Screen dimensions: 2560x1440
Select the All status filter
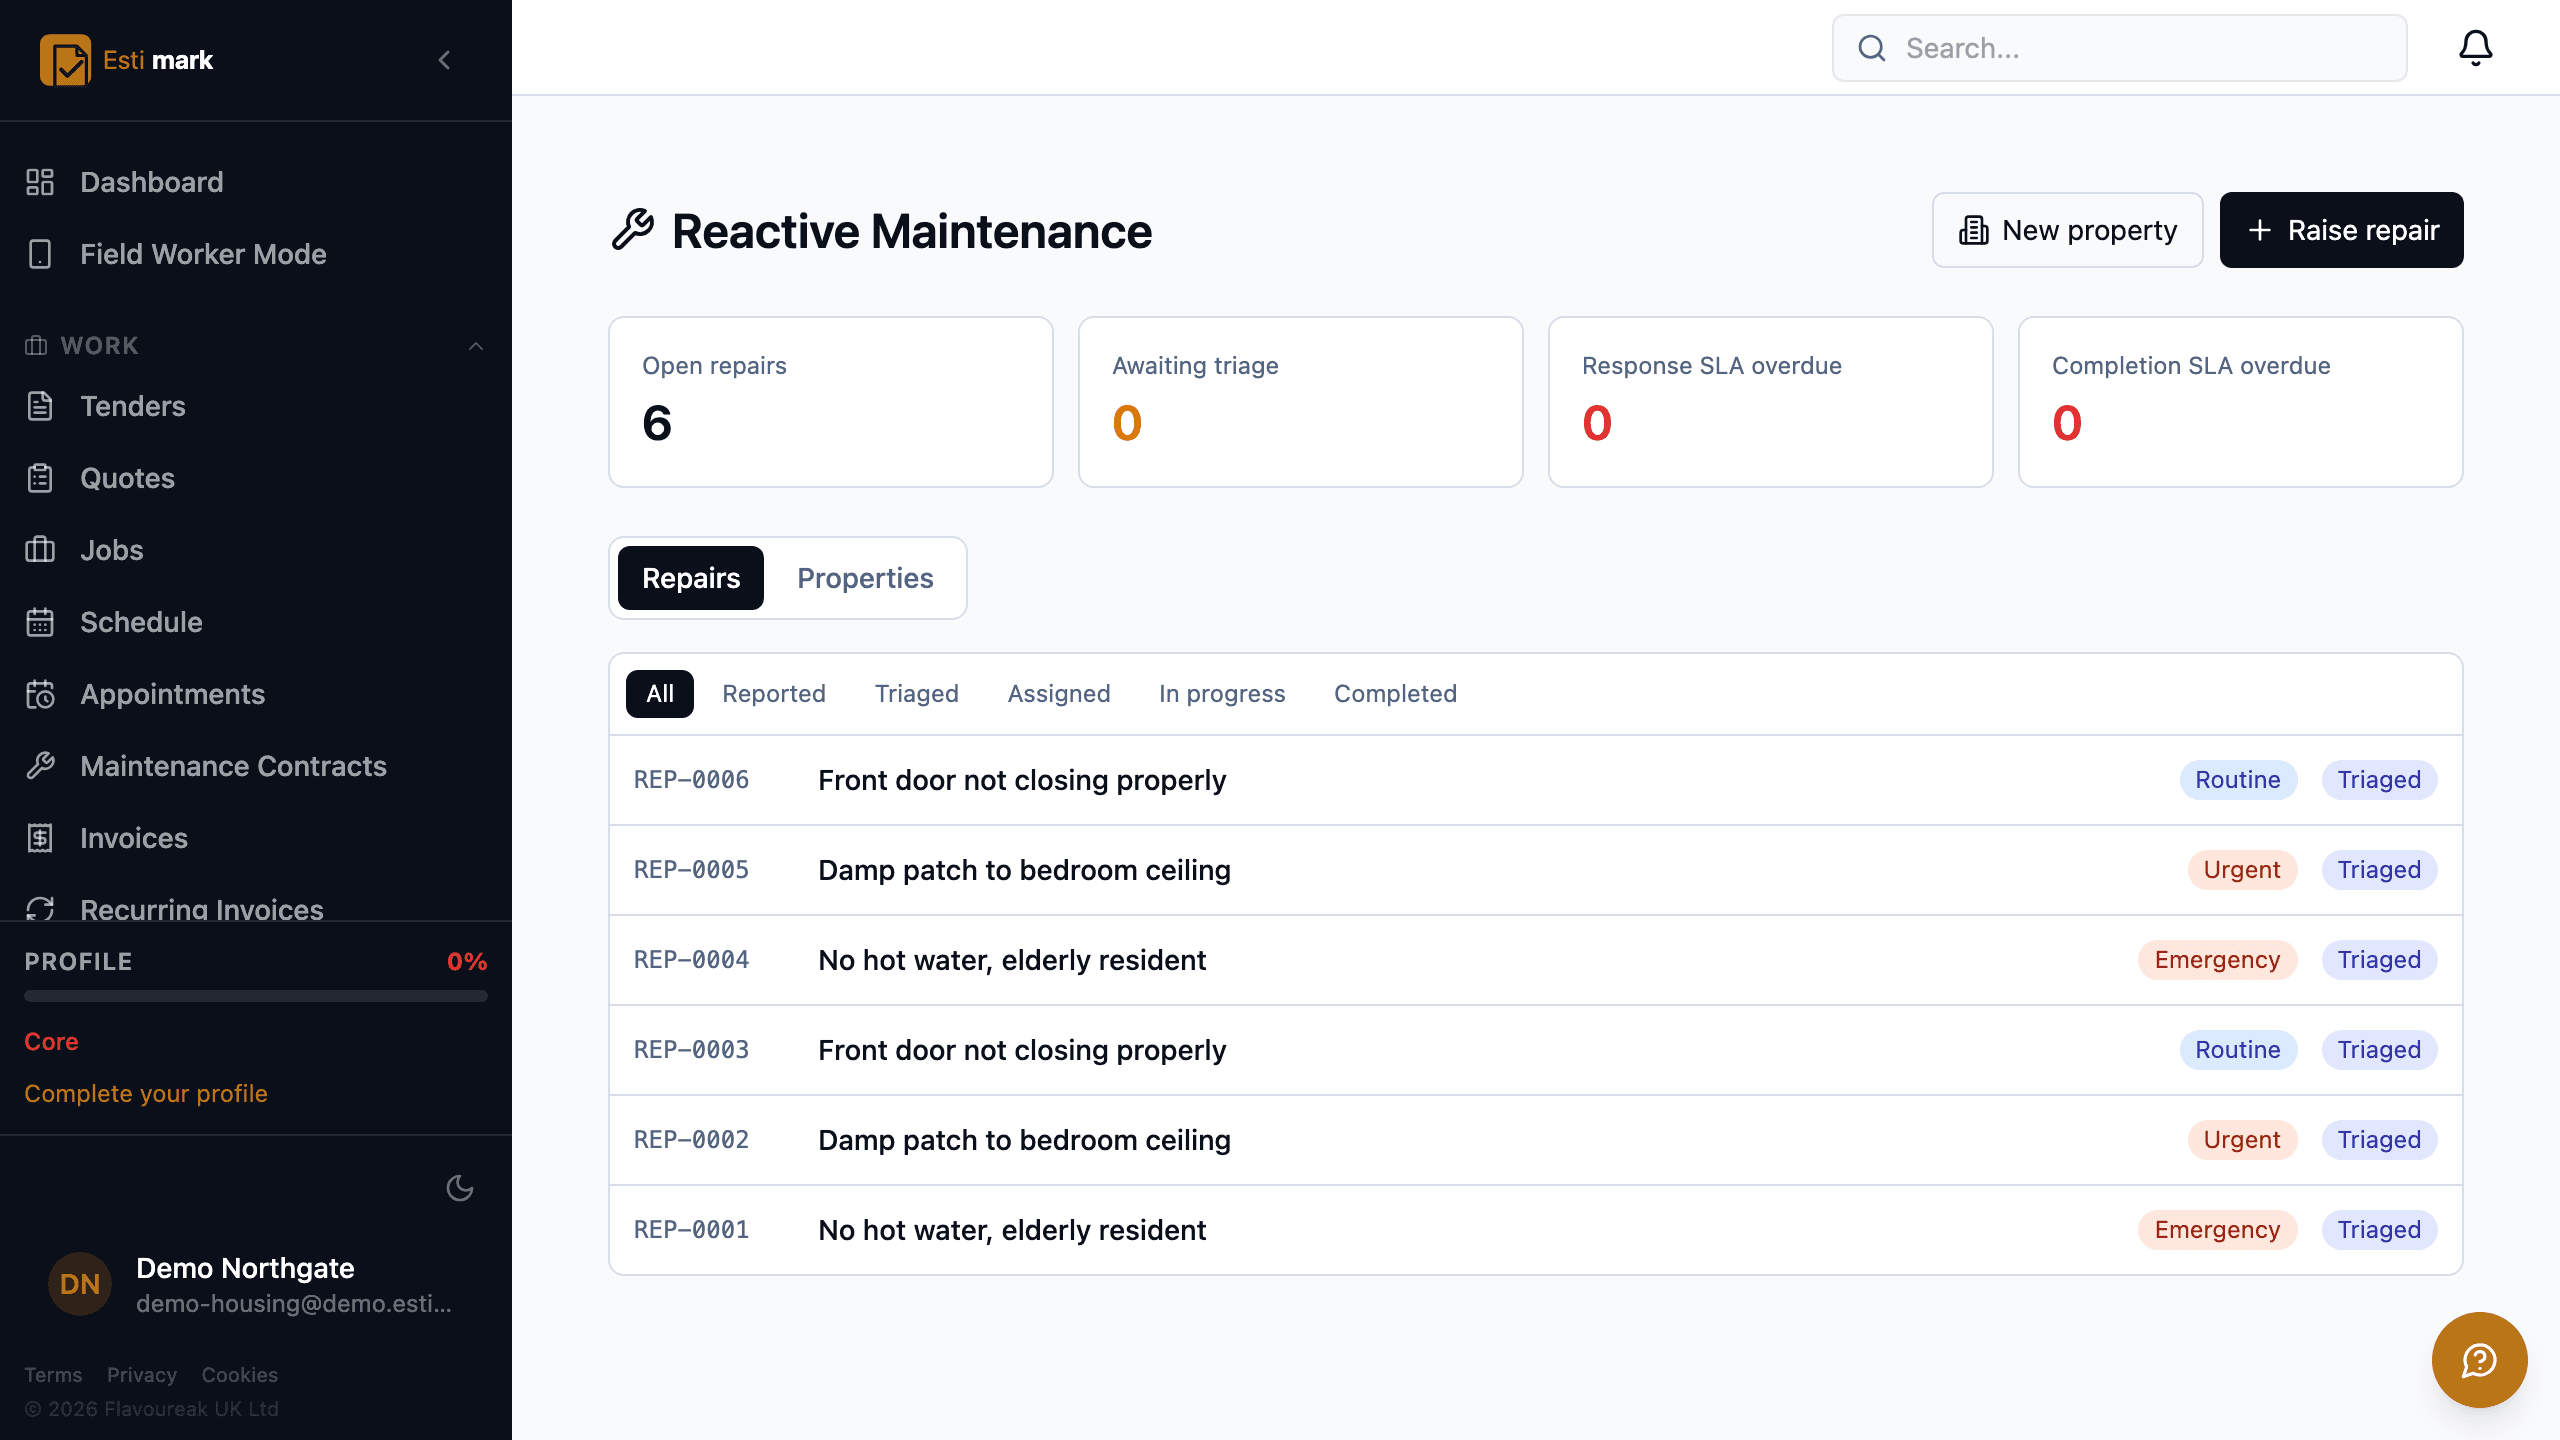pyautogui.click(x=660, y=694)
